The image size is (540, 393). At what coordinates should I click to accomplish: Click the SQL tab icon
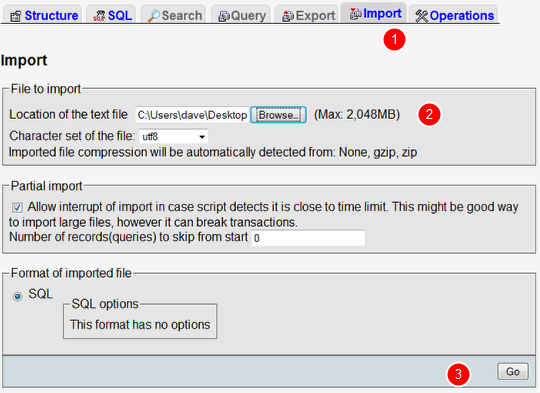100,16
